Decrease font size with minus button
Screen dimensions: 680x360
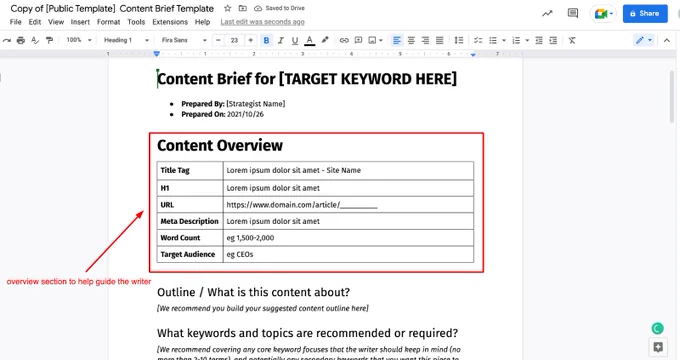[x=218, y=40]
